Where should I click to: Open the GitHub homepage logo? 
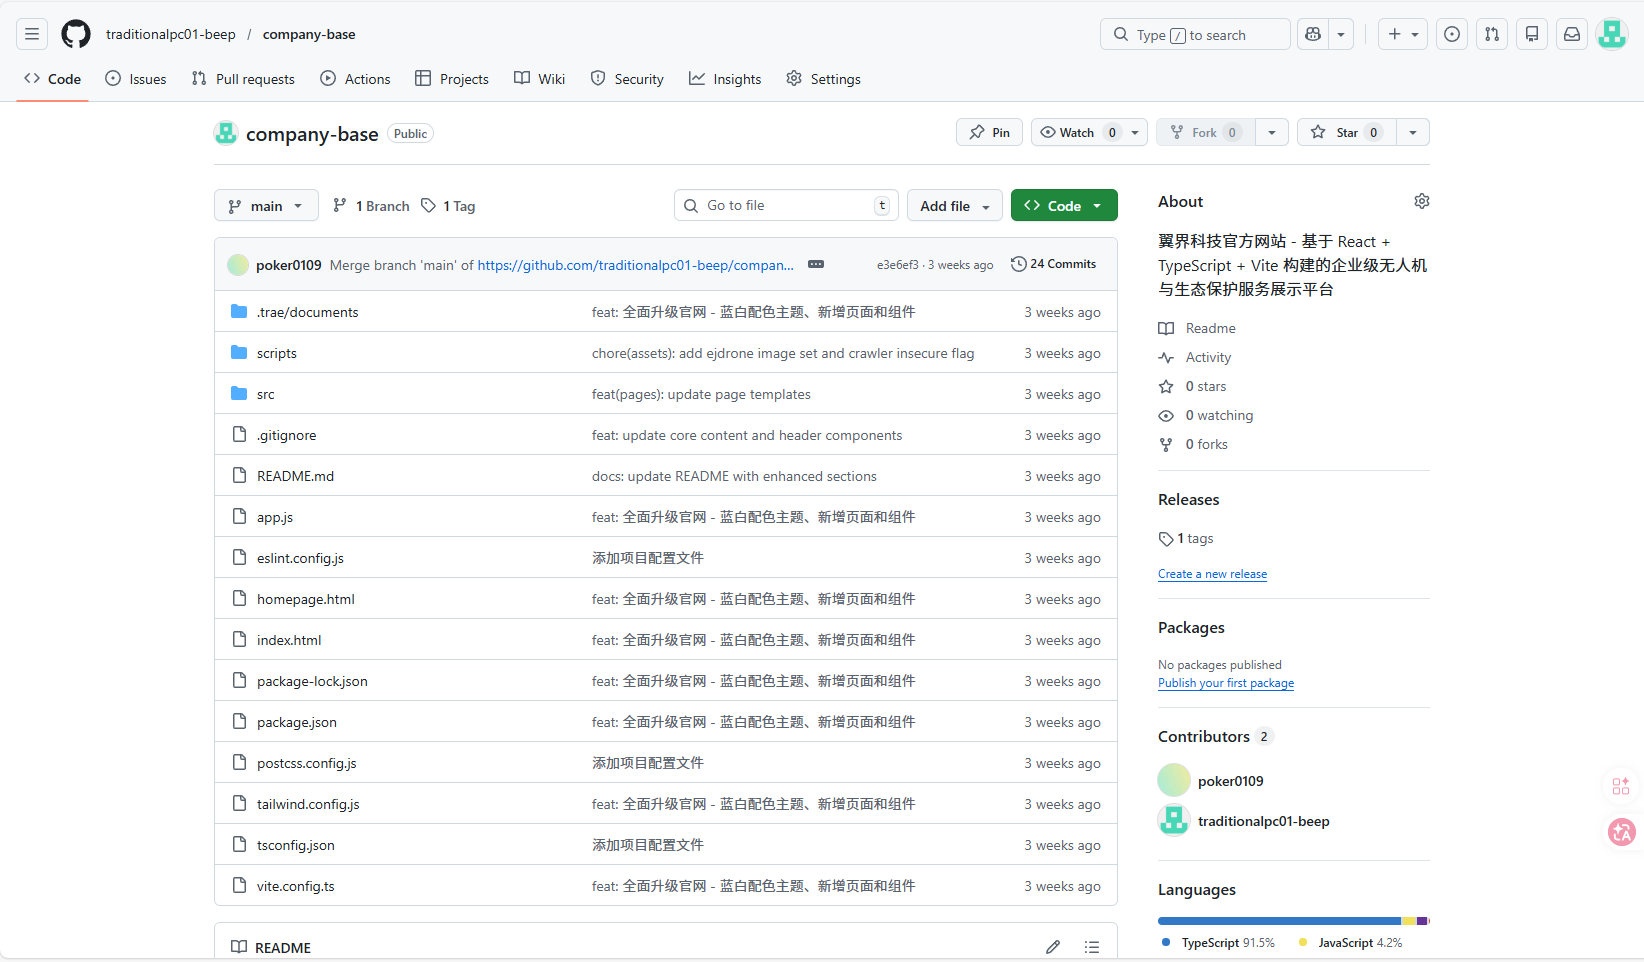[76, 34]
